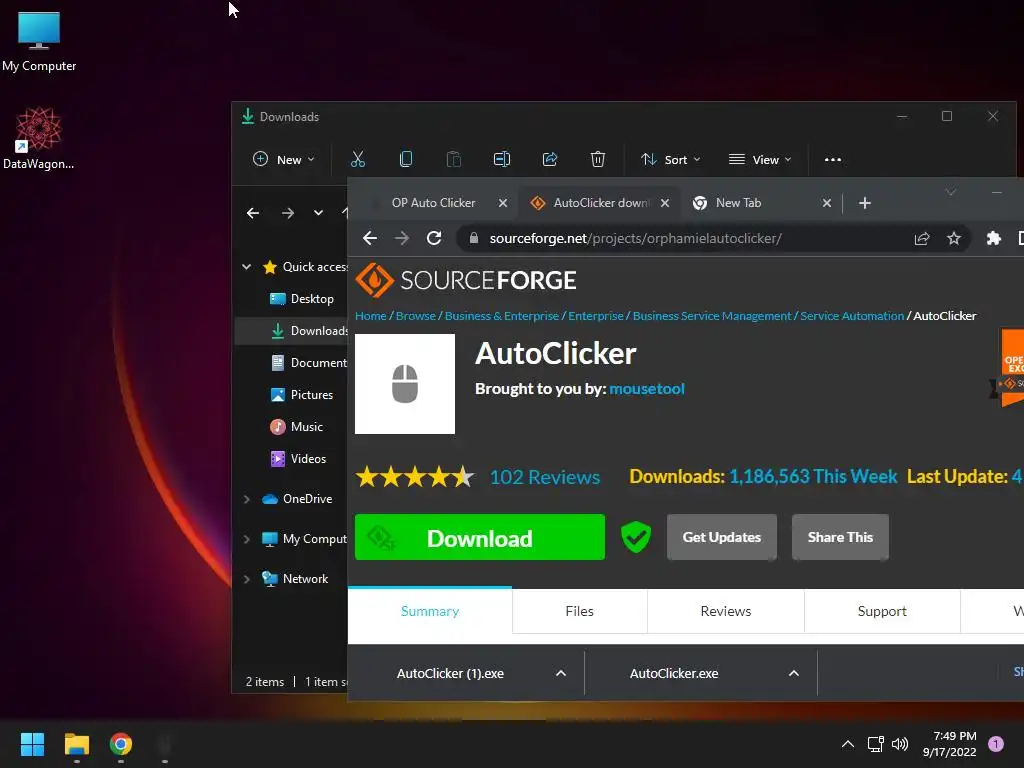The height and width of the screenshot is (768, 1024).
Task: Click the padlock site info icon
Action: [x=474, y=238]
